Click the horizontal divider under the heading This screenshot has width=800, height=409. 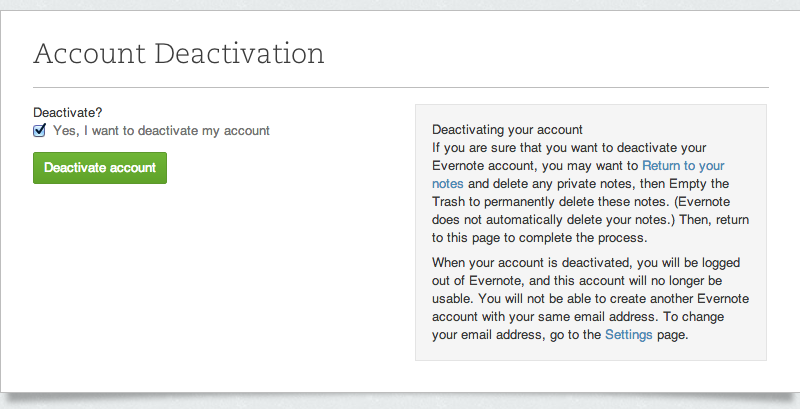[400, 88]
